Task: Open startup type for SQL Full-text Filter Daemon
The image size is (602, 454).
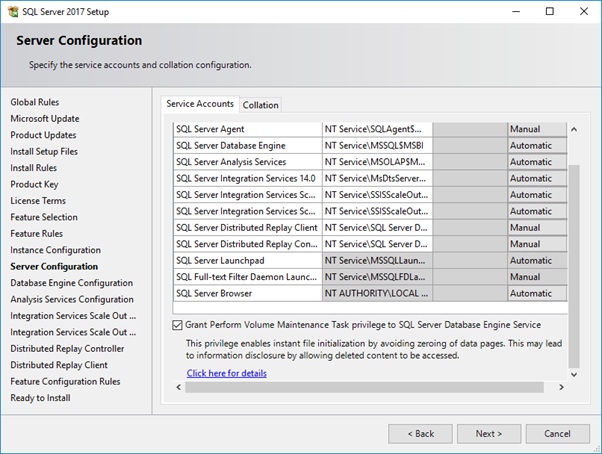Action: coord(537,277)
